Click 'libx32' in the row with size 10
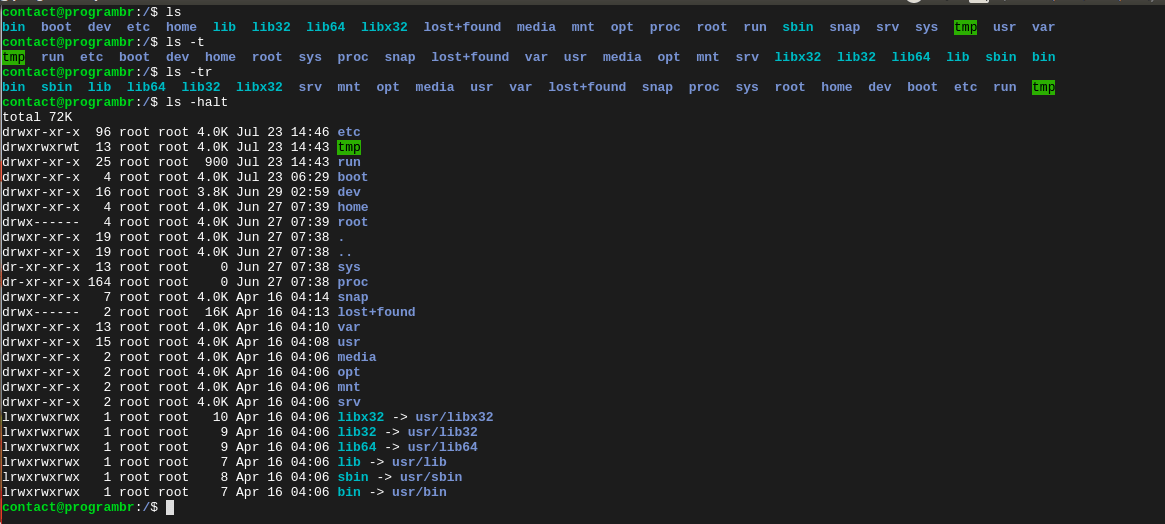This screenshot has height=524, width=1165. coord(360,417)
